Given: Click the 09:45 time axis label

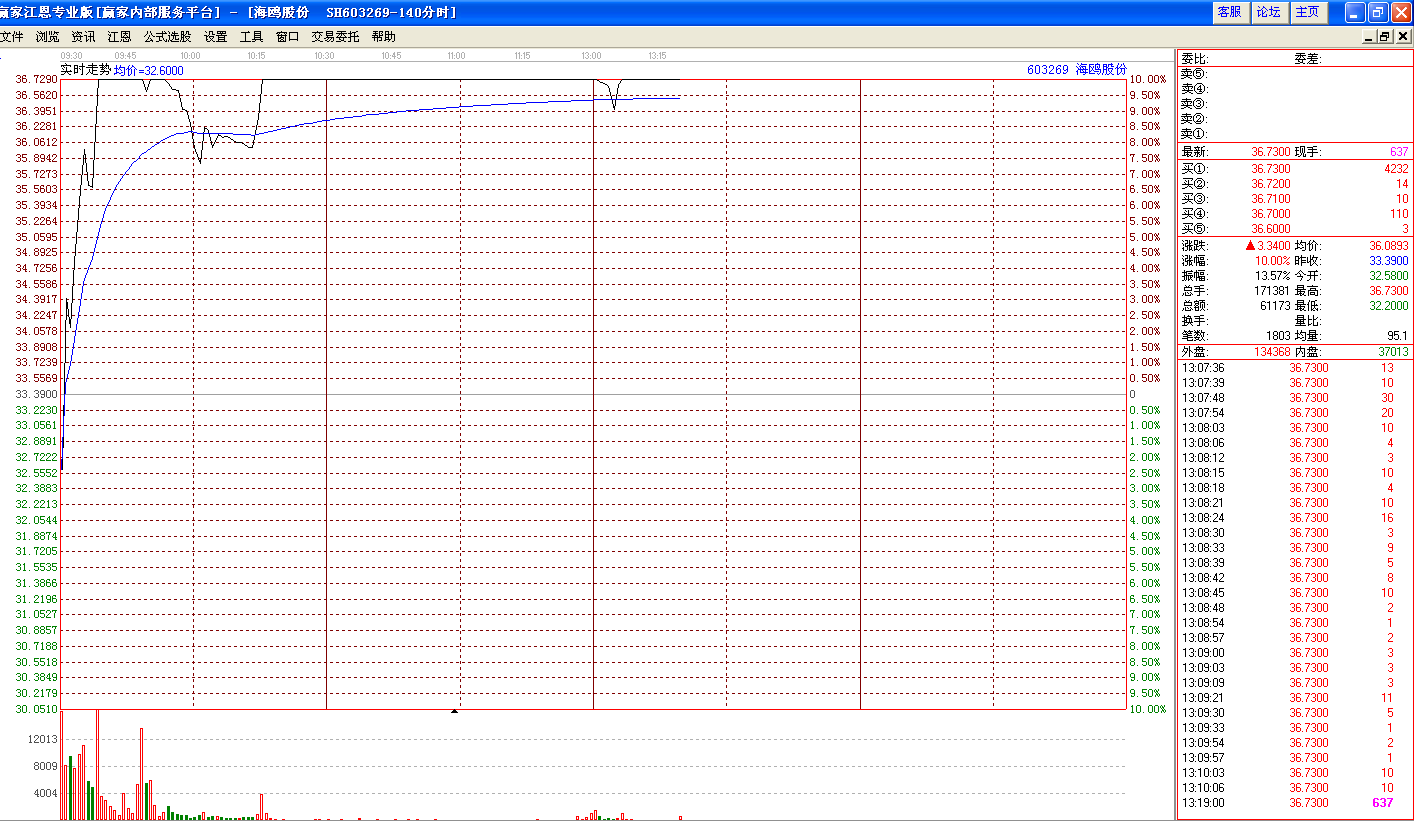Looking at the screenshot, I should (x=126, y=56).
